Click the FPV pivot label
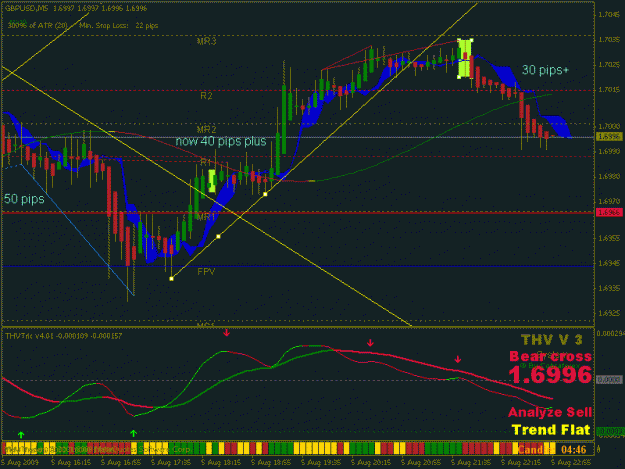This screenshot has width=625, height=469. coord(206,271)
